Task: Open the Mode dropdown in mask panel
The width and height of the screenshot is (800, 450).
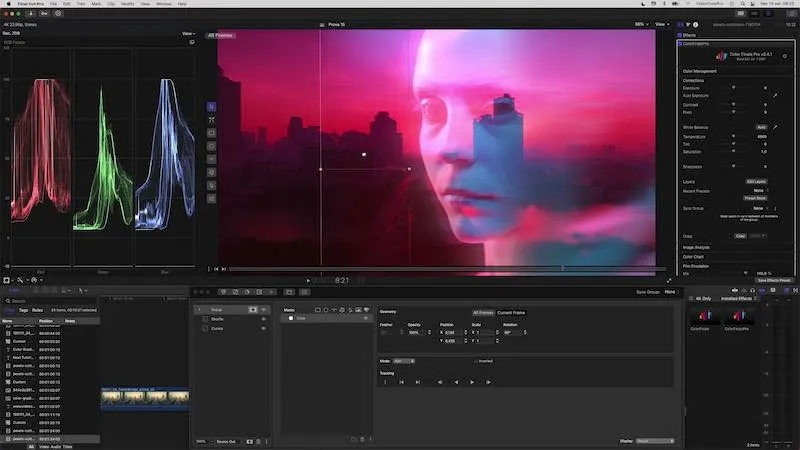Action: coord(402,360)
